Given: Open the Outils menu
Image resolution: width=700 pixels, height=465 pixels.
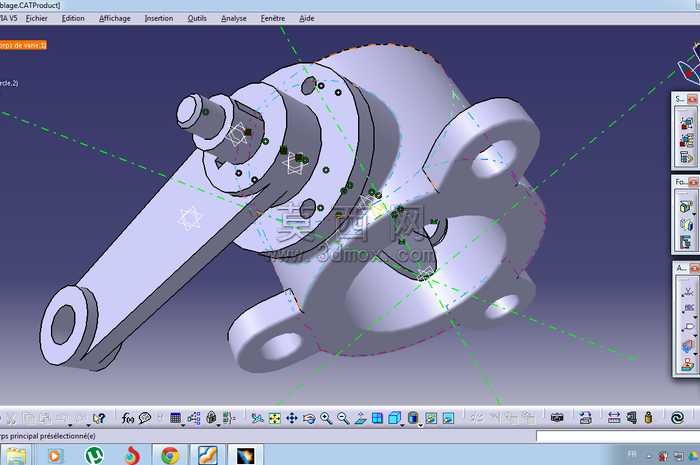Looking at the screenshot, I should 197,18.
